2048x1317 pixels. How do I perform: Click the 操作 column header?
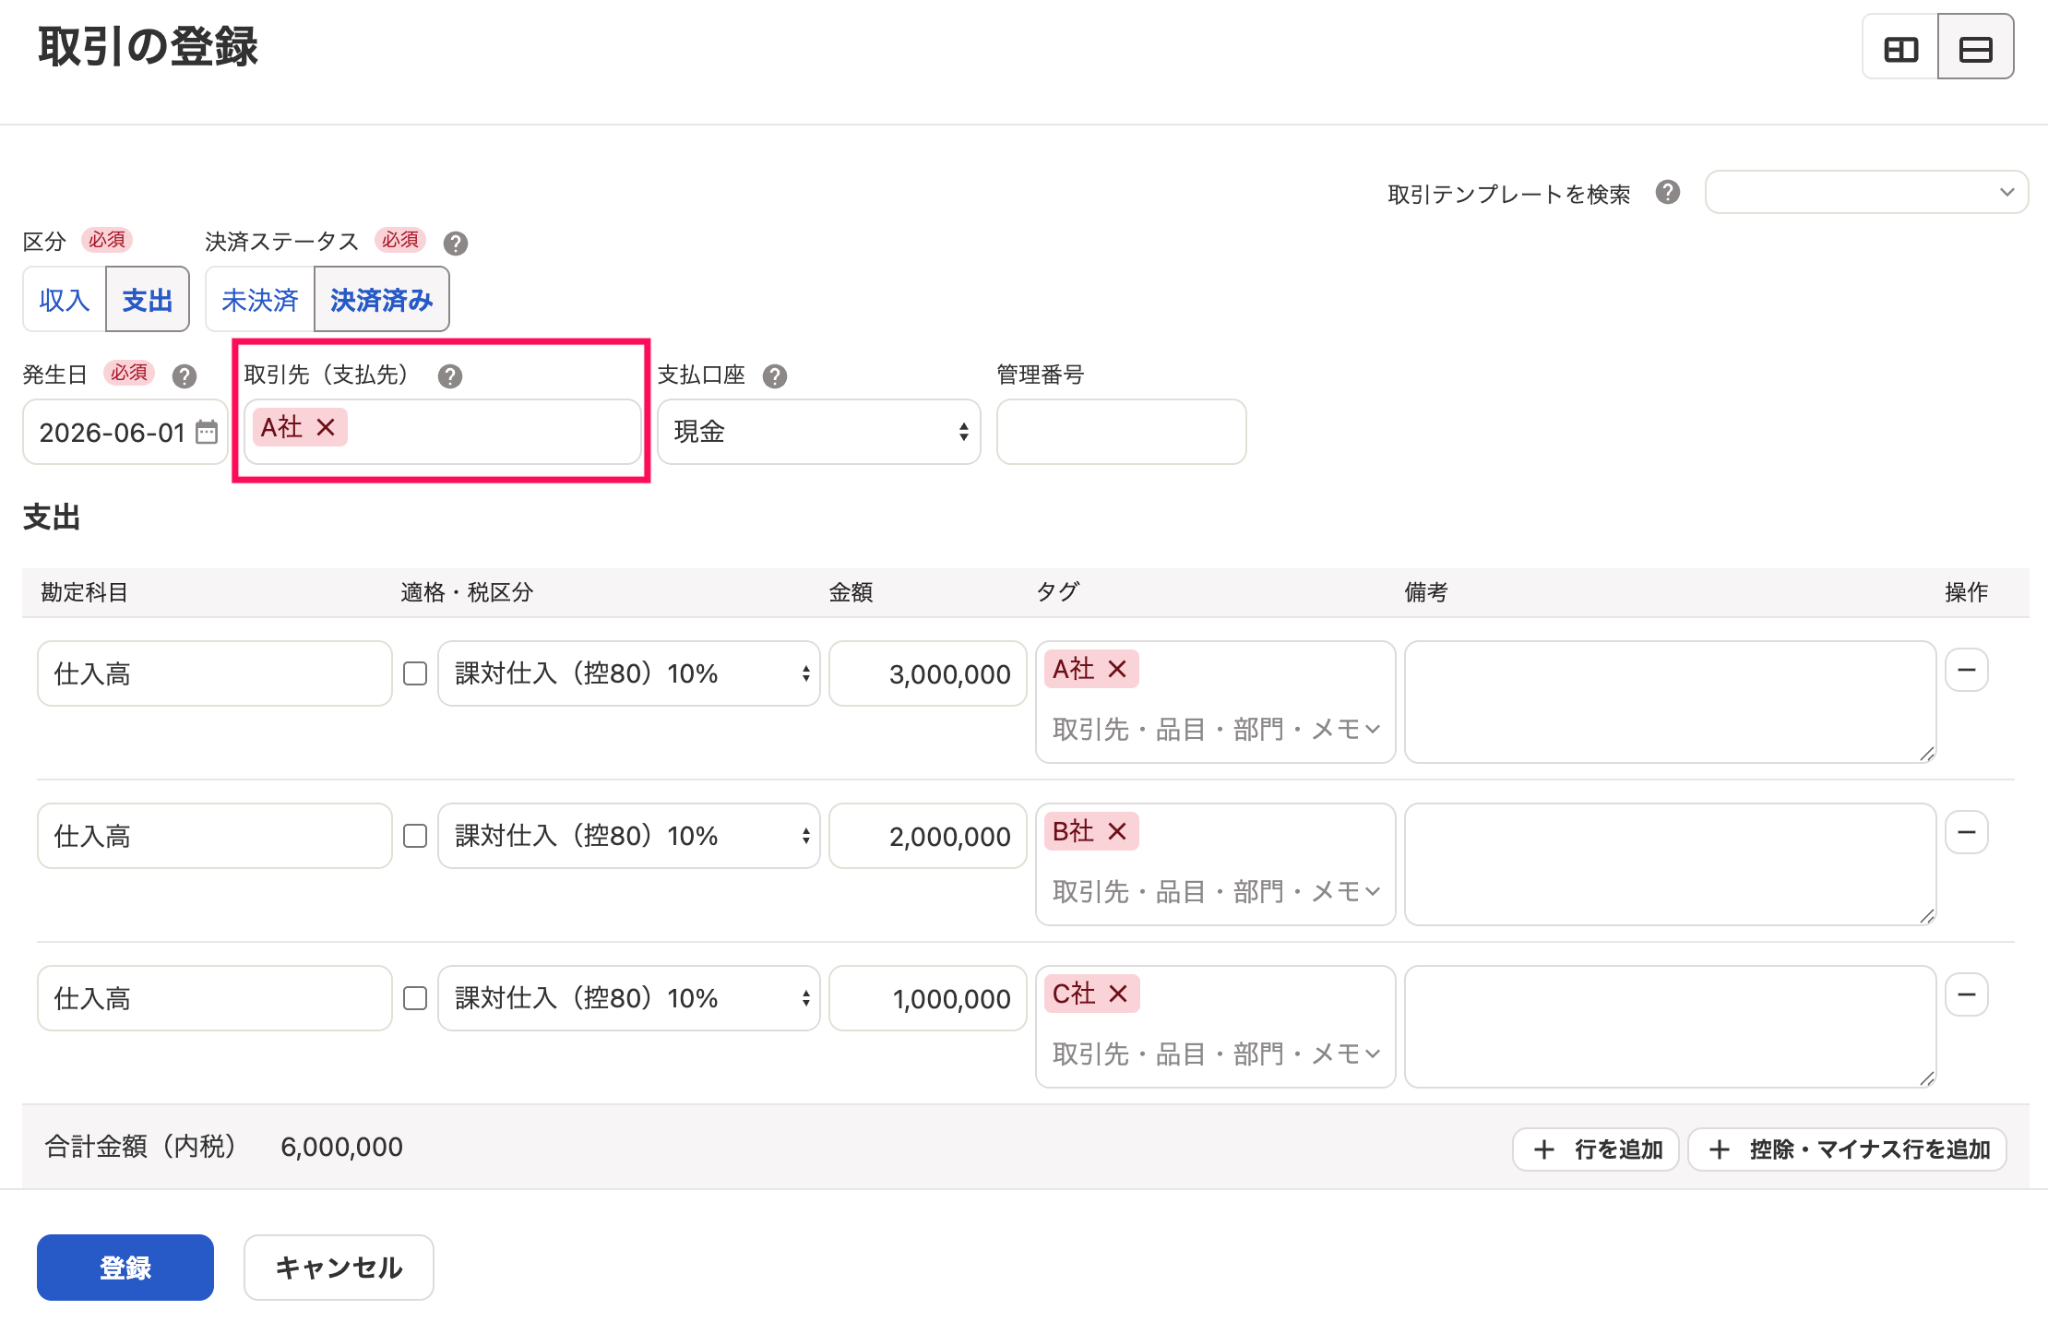coord(1966,592)
